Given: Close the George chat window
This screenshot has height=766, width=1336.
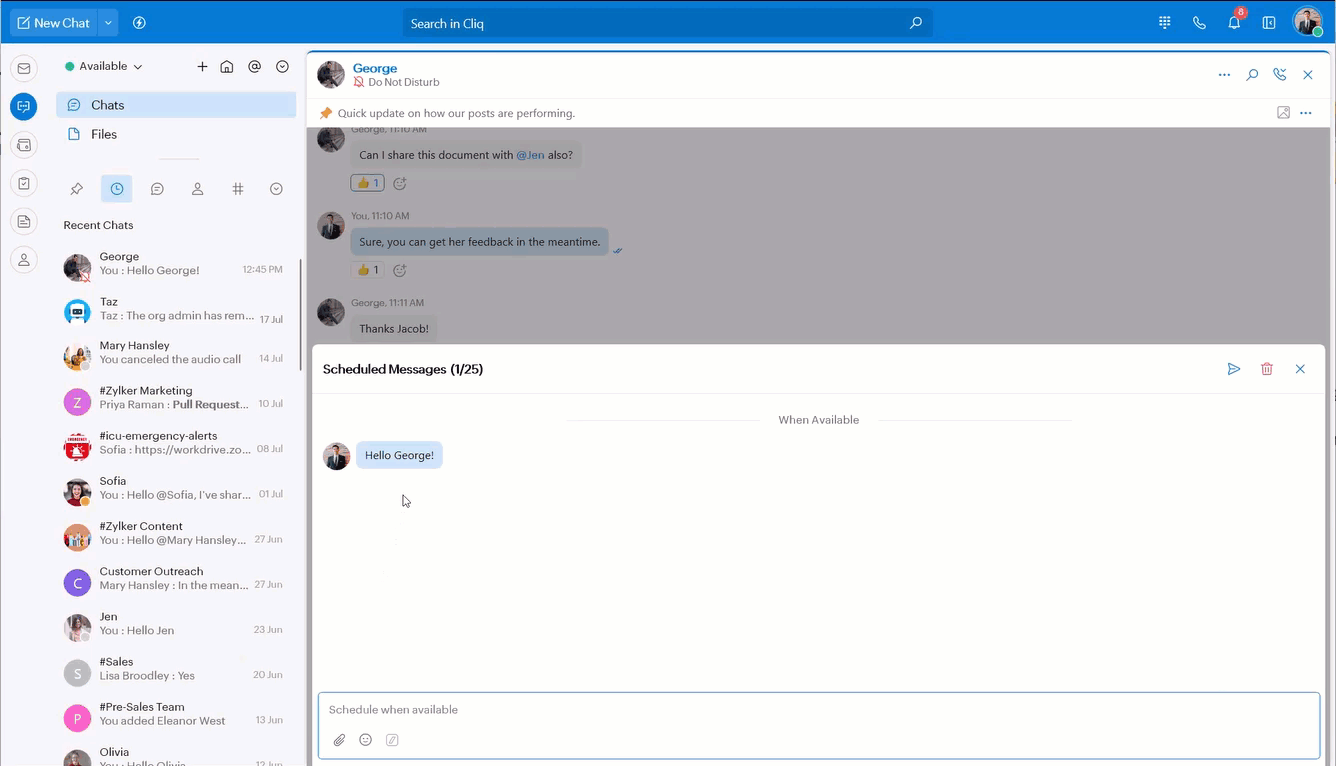Looking at the screenshot, I should click(x=1308, y=75).
